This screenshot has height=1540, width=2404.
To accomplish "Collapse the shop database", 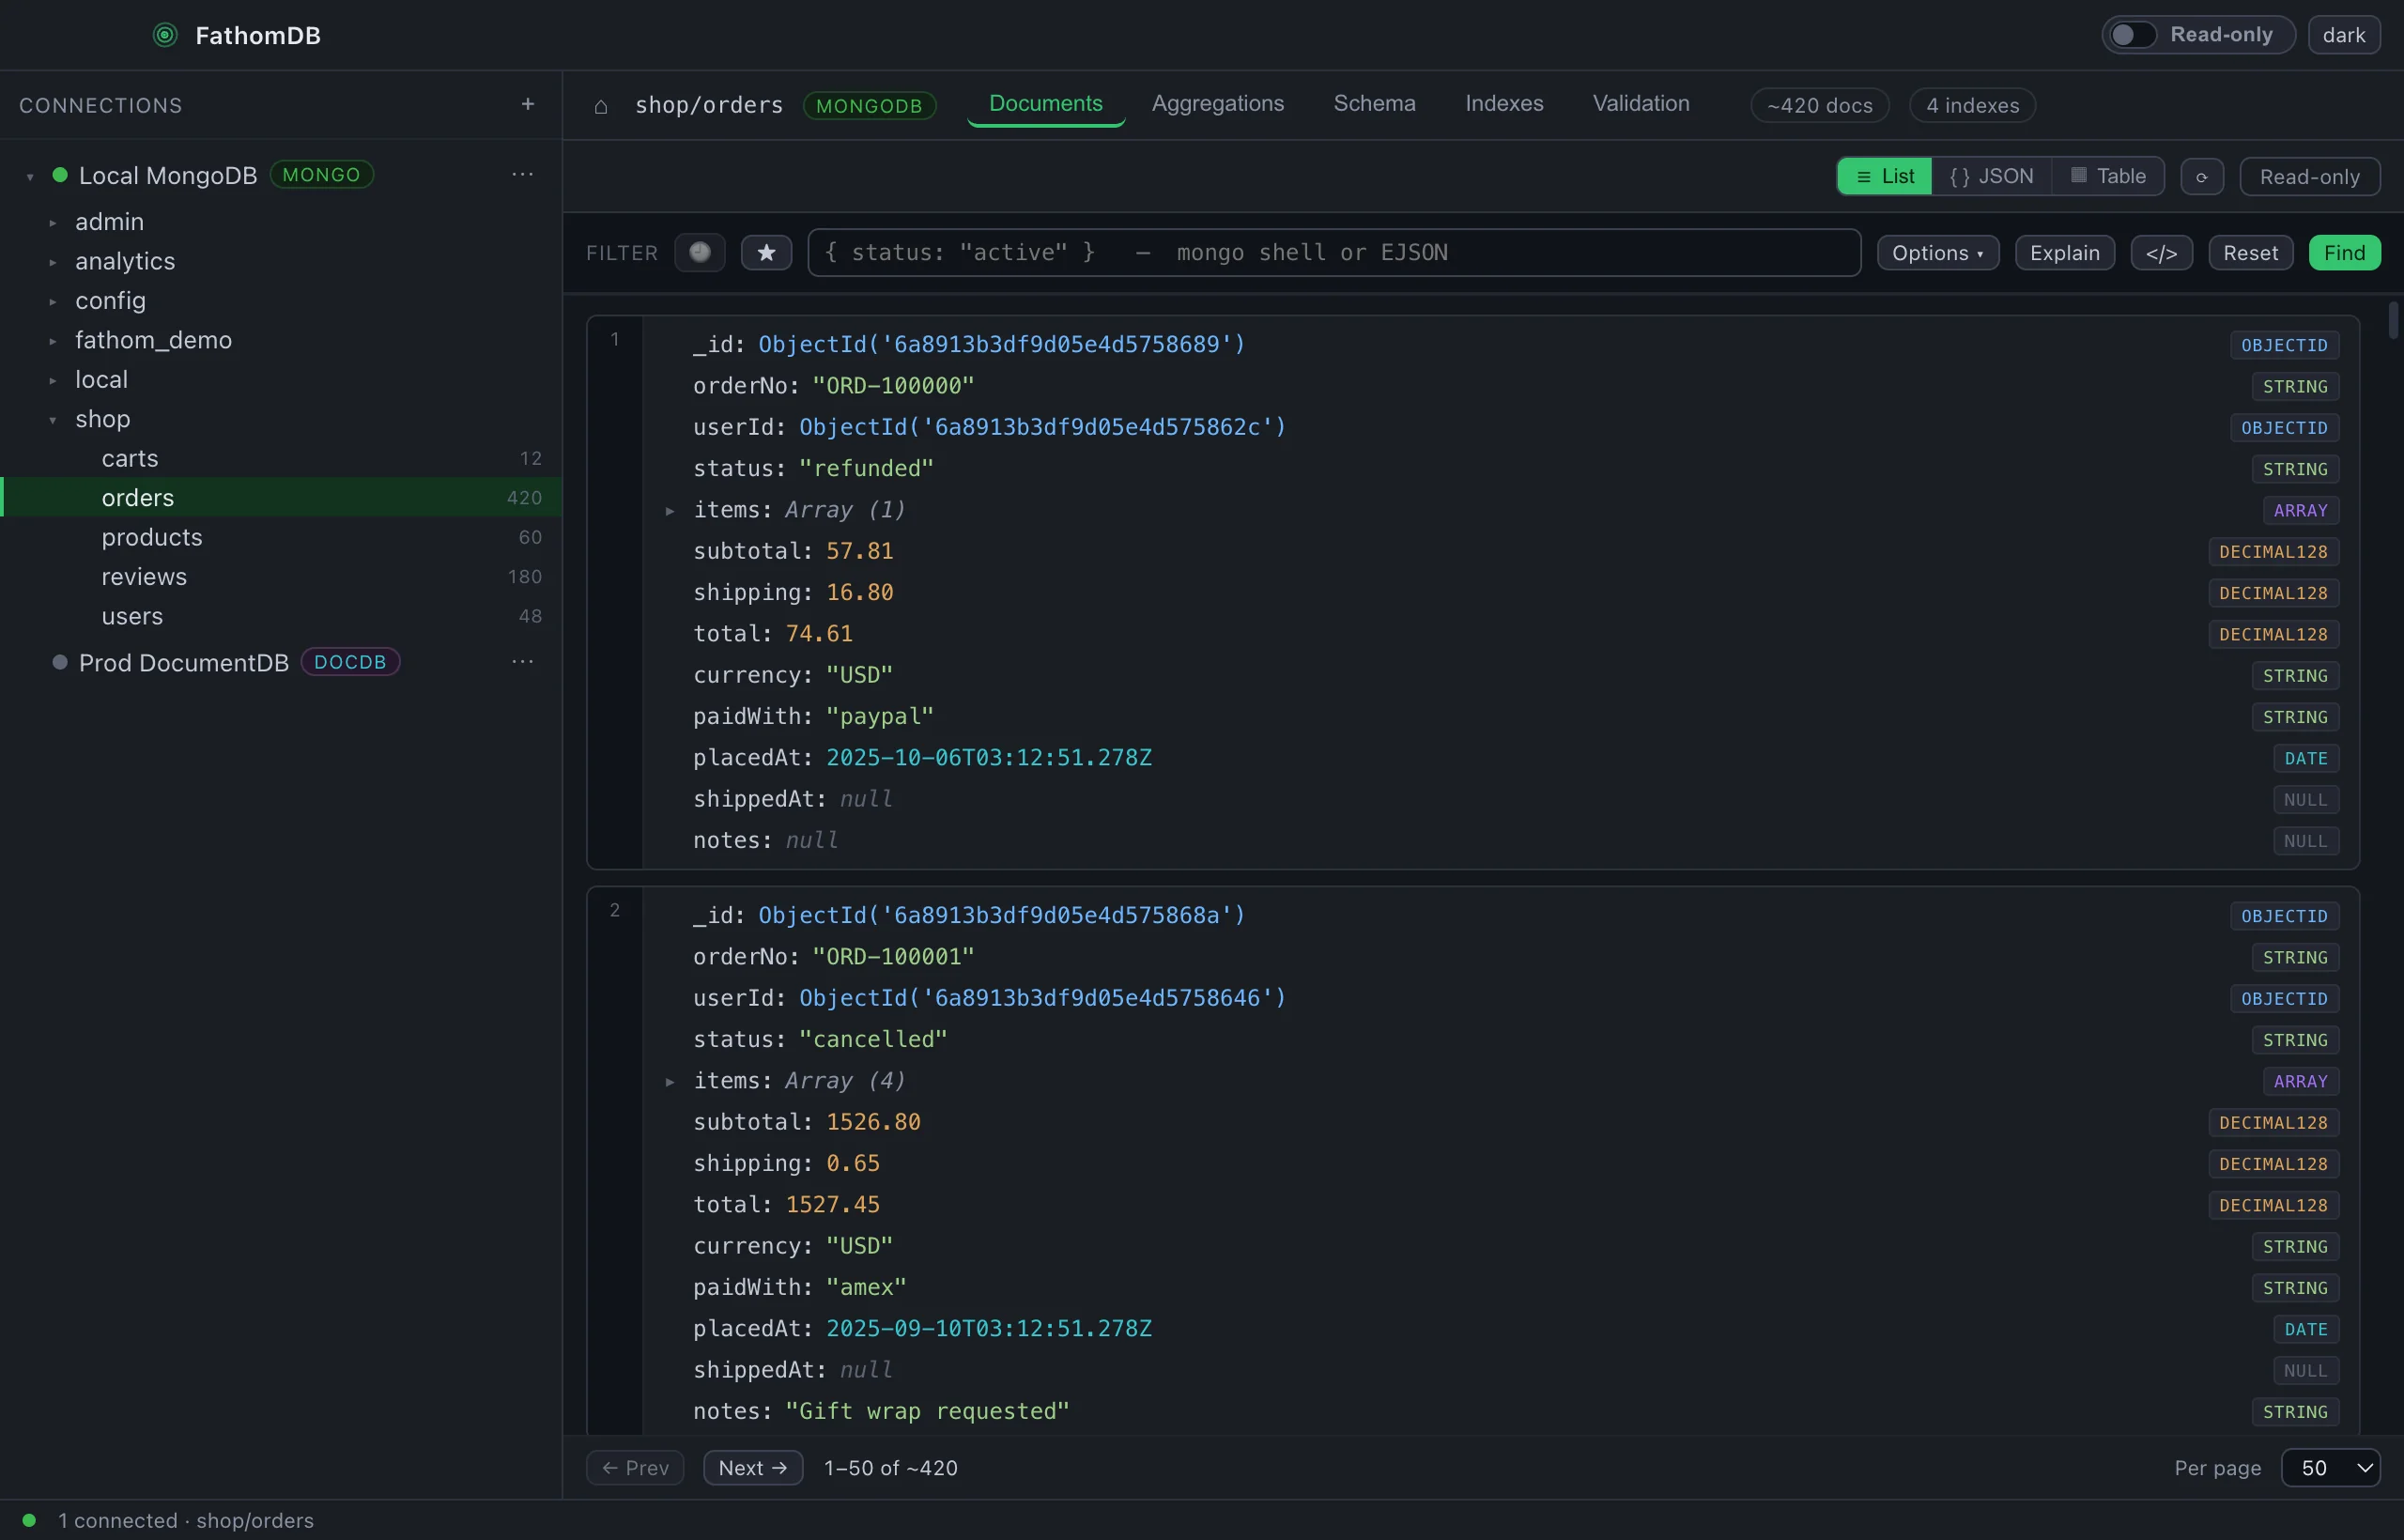I will pos(53,420).
